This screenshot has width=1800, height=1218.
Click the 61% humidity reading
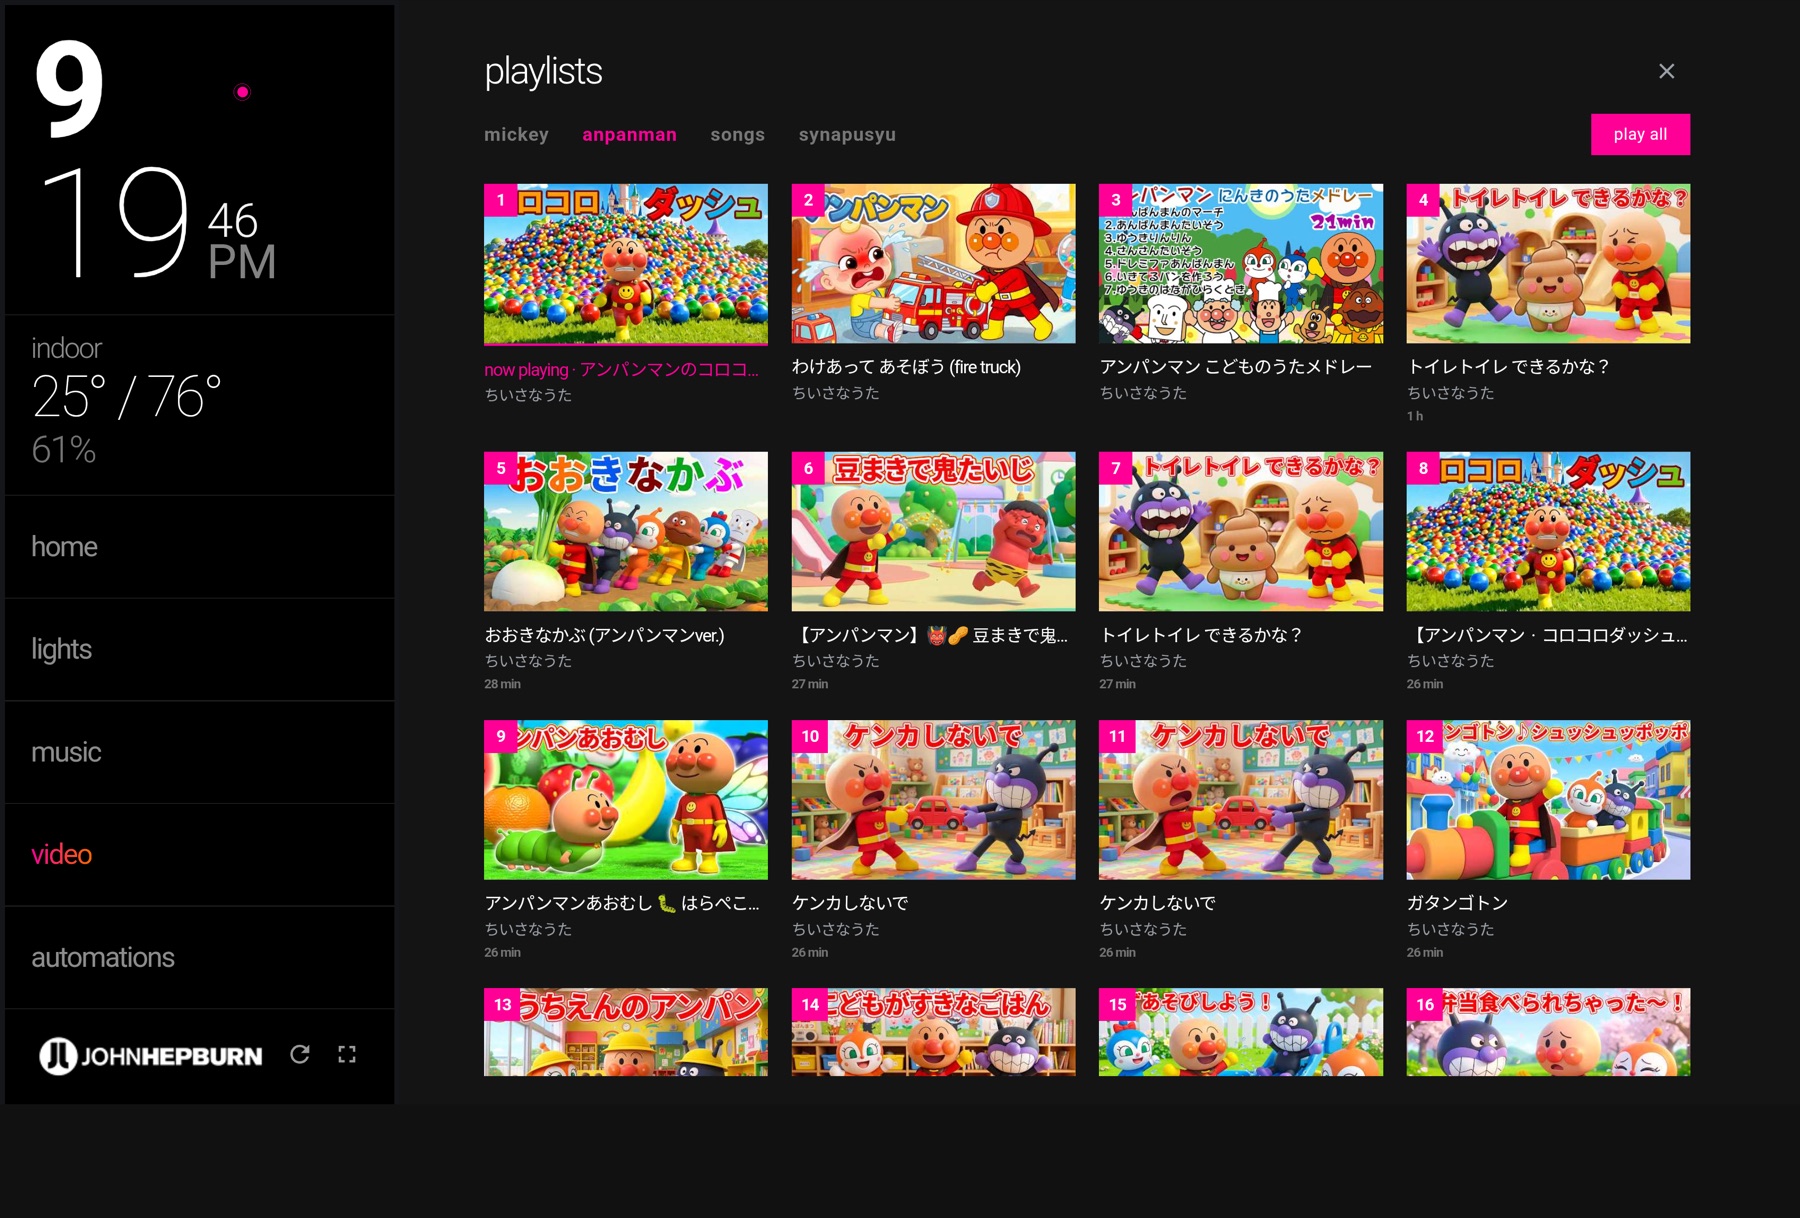tap(64, 450)
